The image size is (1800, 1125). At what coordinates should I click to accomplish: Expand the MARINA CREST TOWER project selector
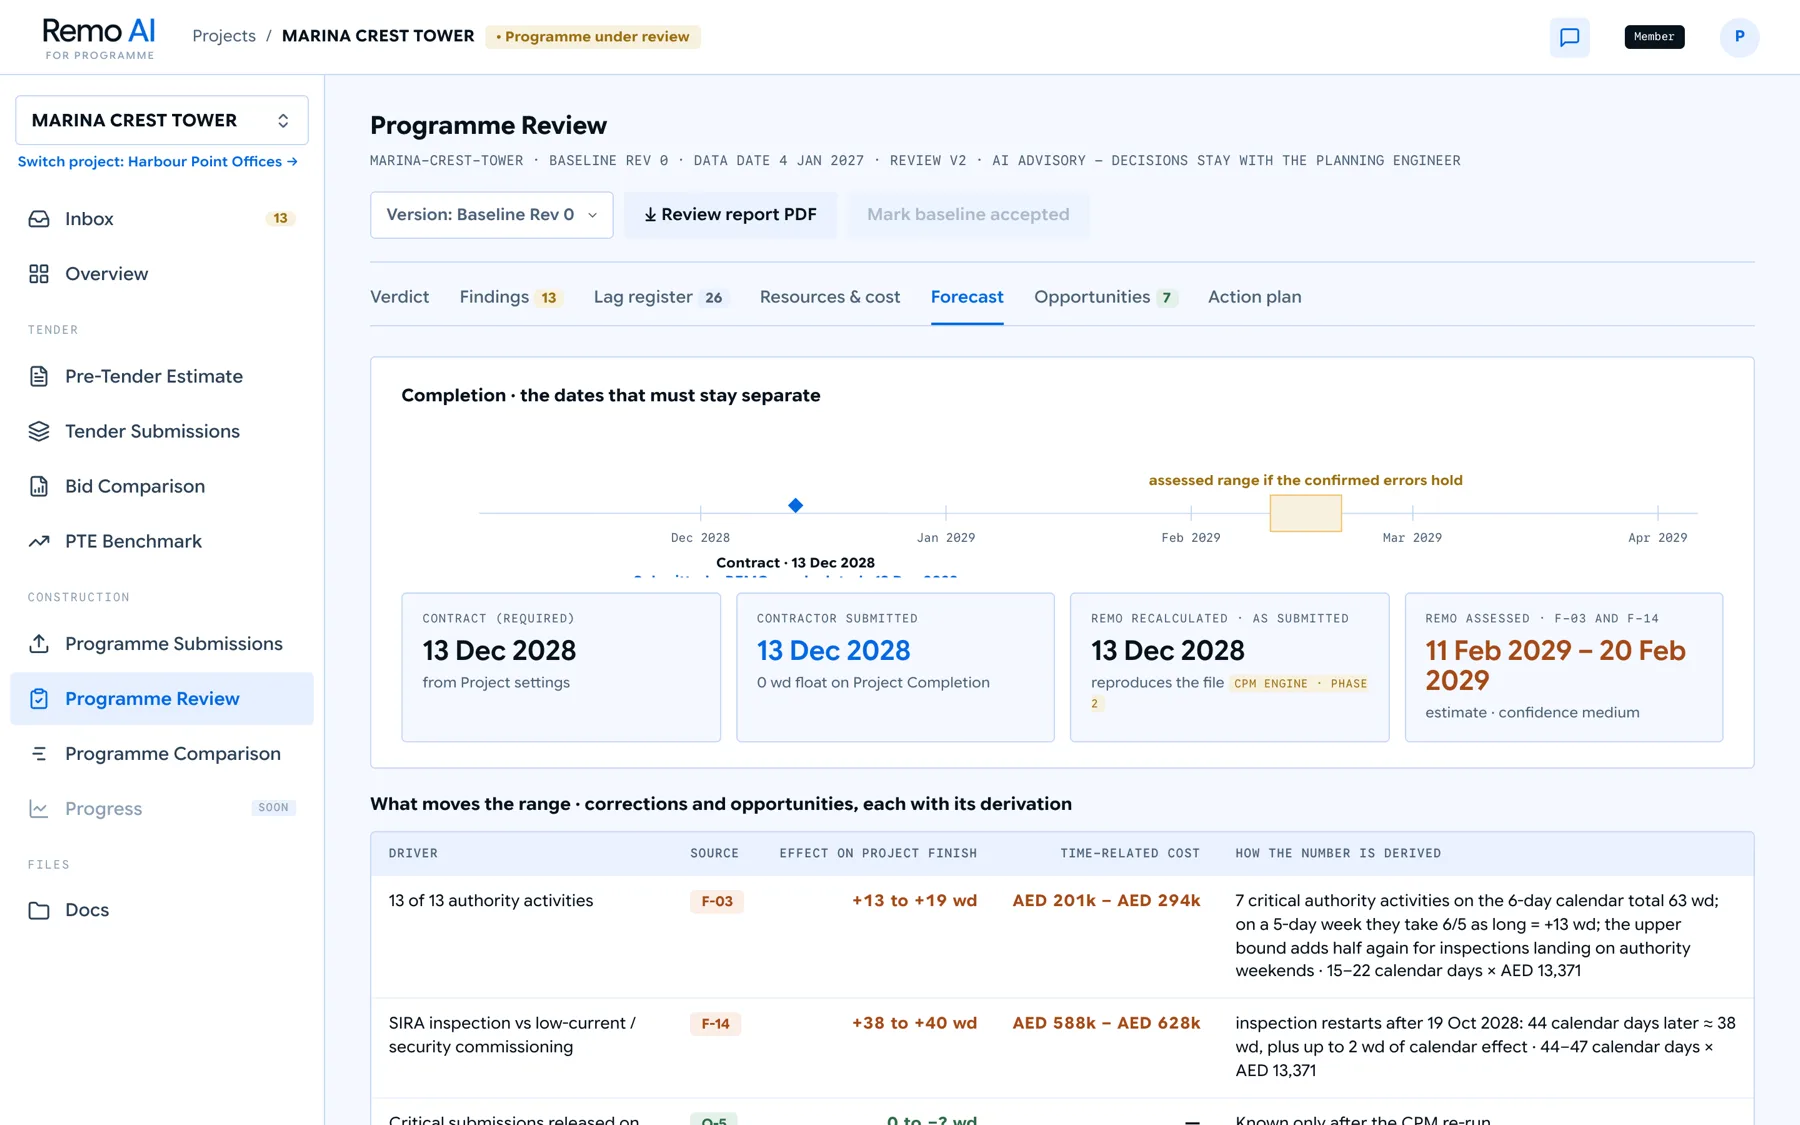pyautogui.click(x=162, y=121)
